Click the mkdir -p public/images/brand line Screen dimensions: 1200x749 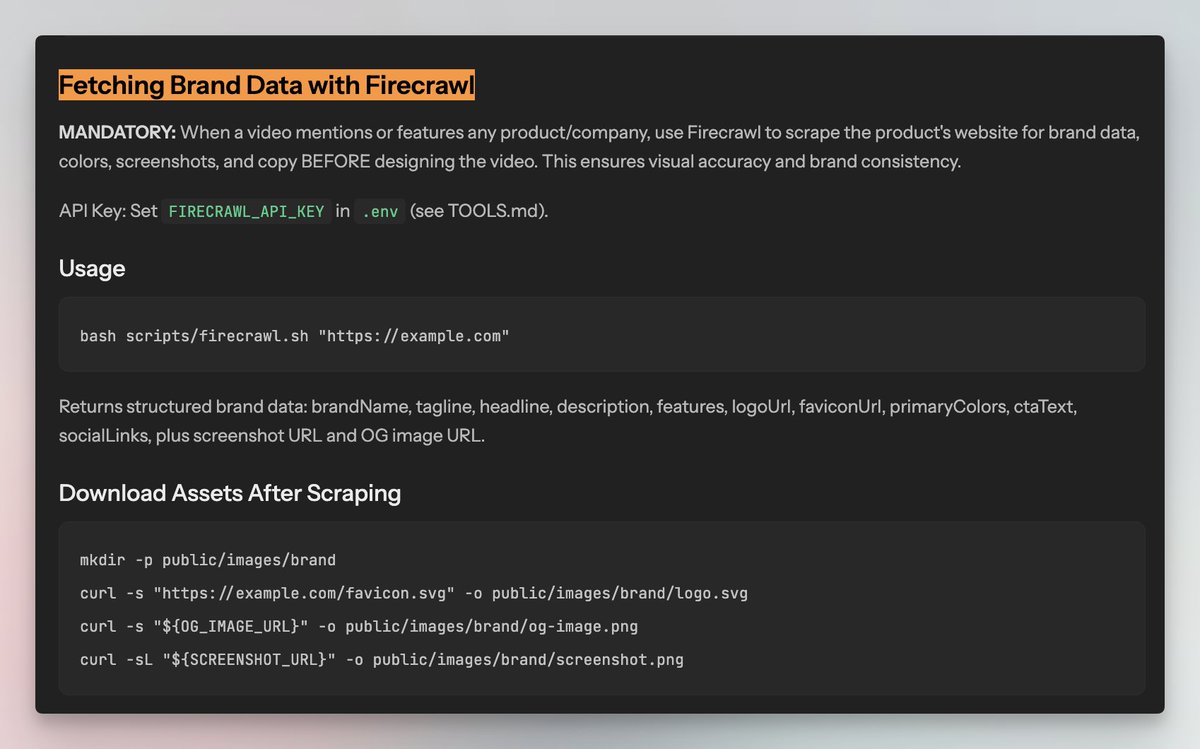(207, 560)
